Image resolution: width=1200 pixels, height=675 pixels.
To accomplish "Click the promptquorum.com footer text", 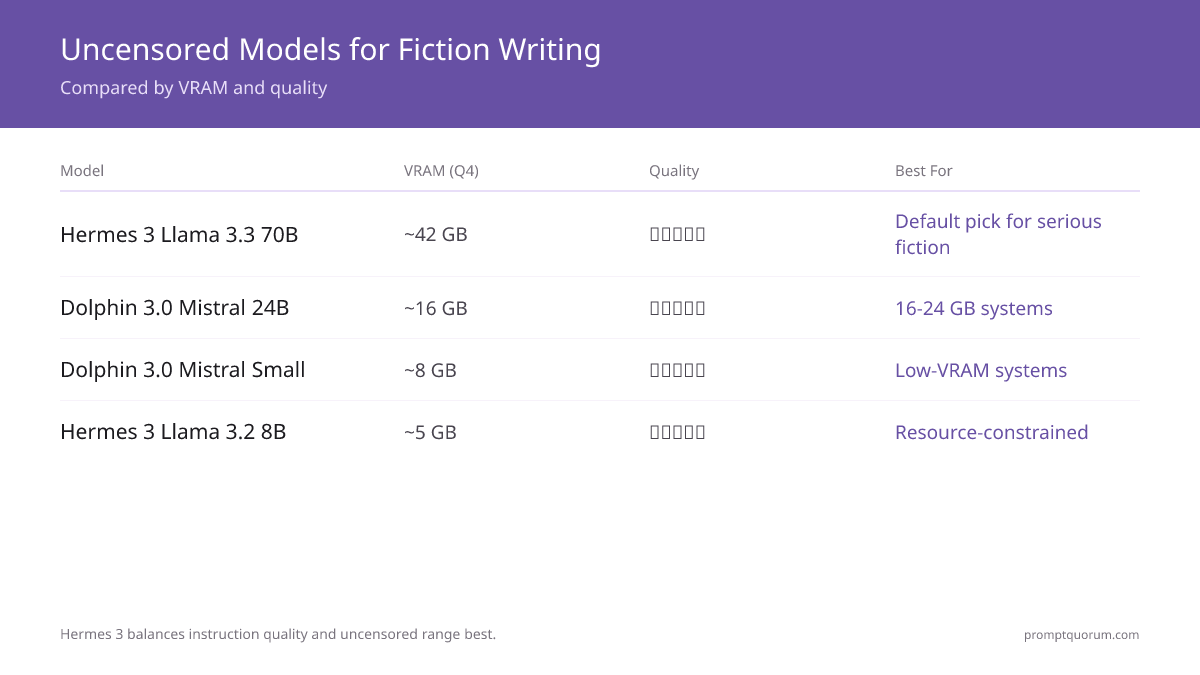I will coord(1082,635).
